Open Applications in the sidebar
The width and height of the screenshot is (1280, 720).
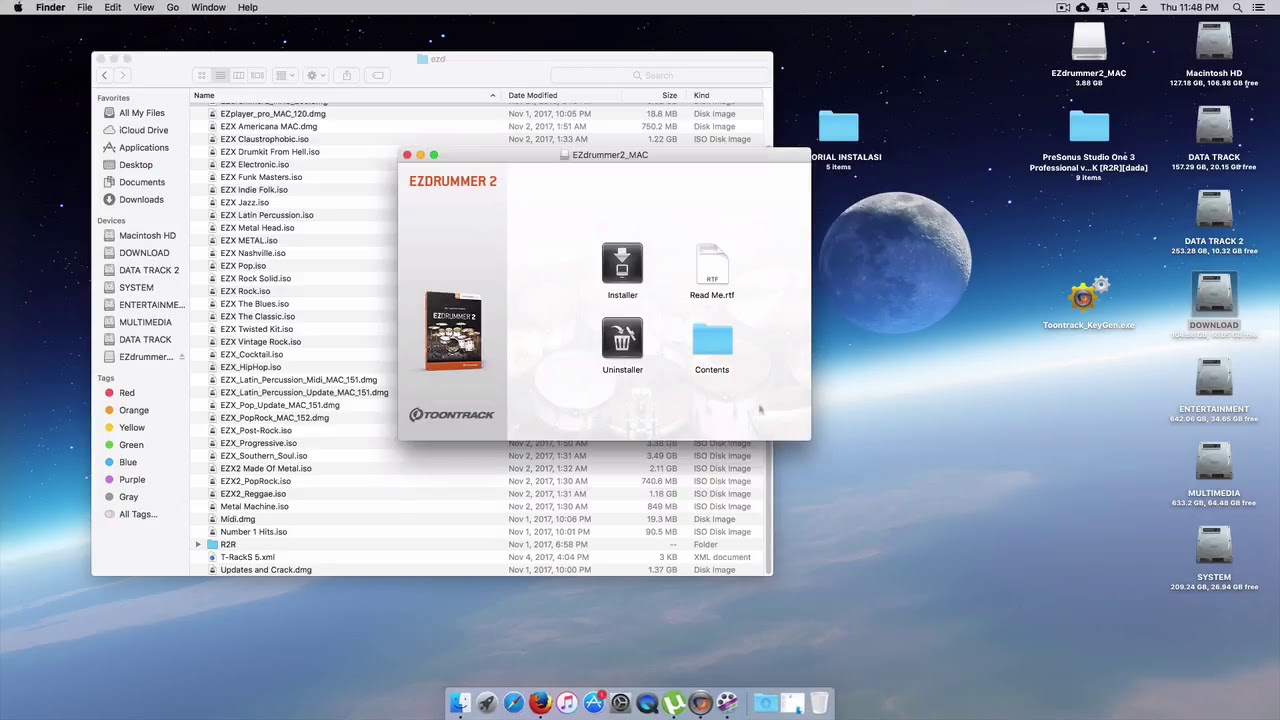click(x=143, y=147)
